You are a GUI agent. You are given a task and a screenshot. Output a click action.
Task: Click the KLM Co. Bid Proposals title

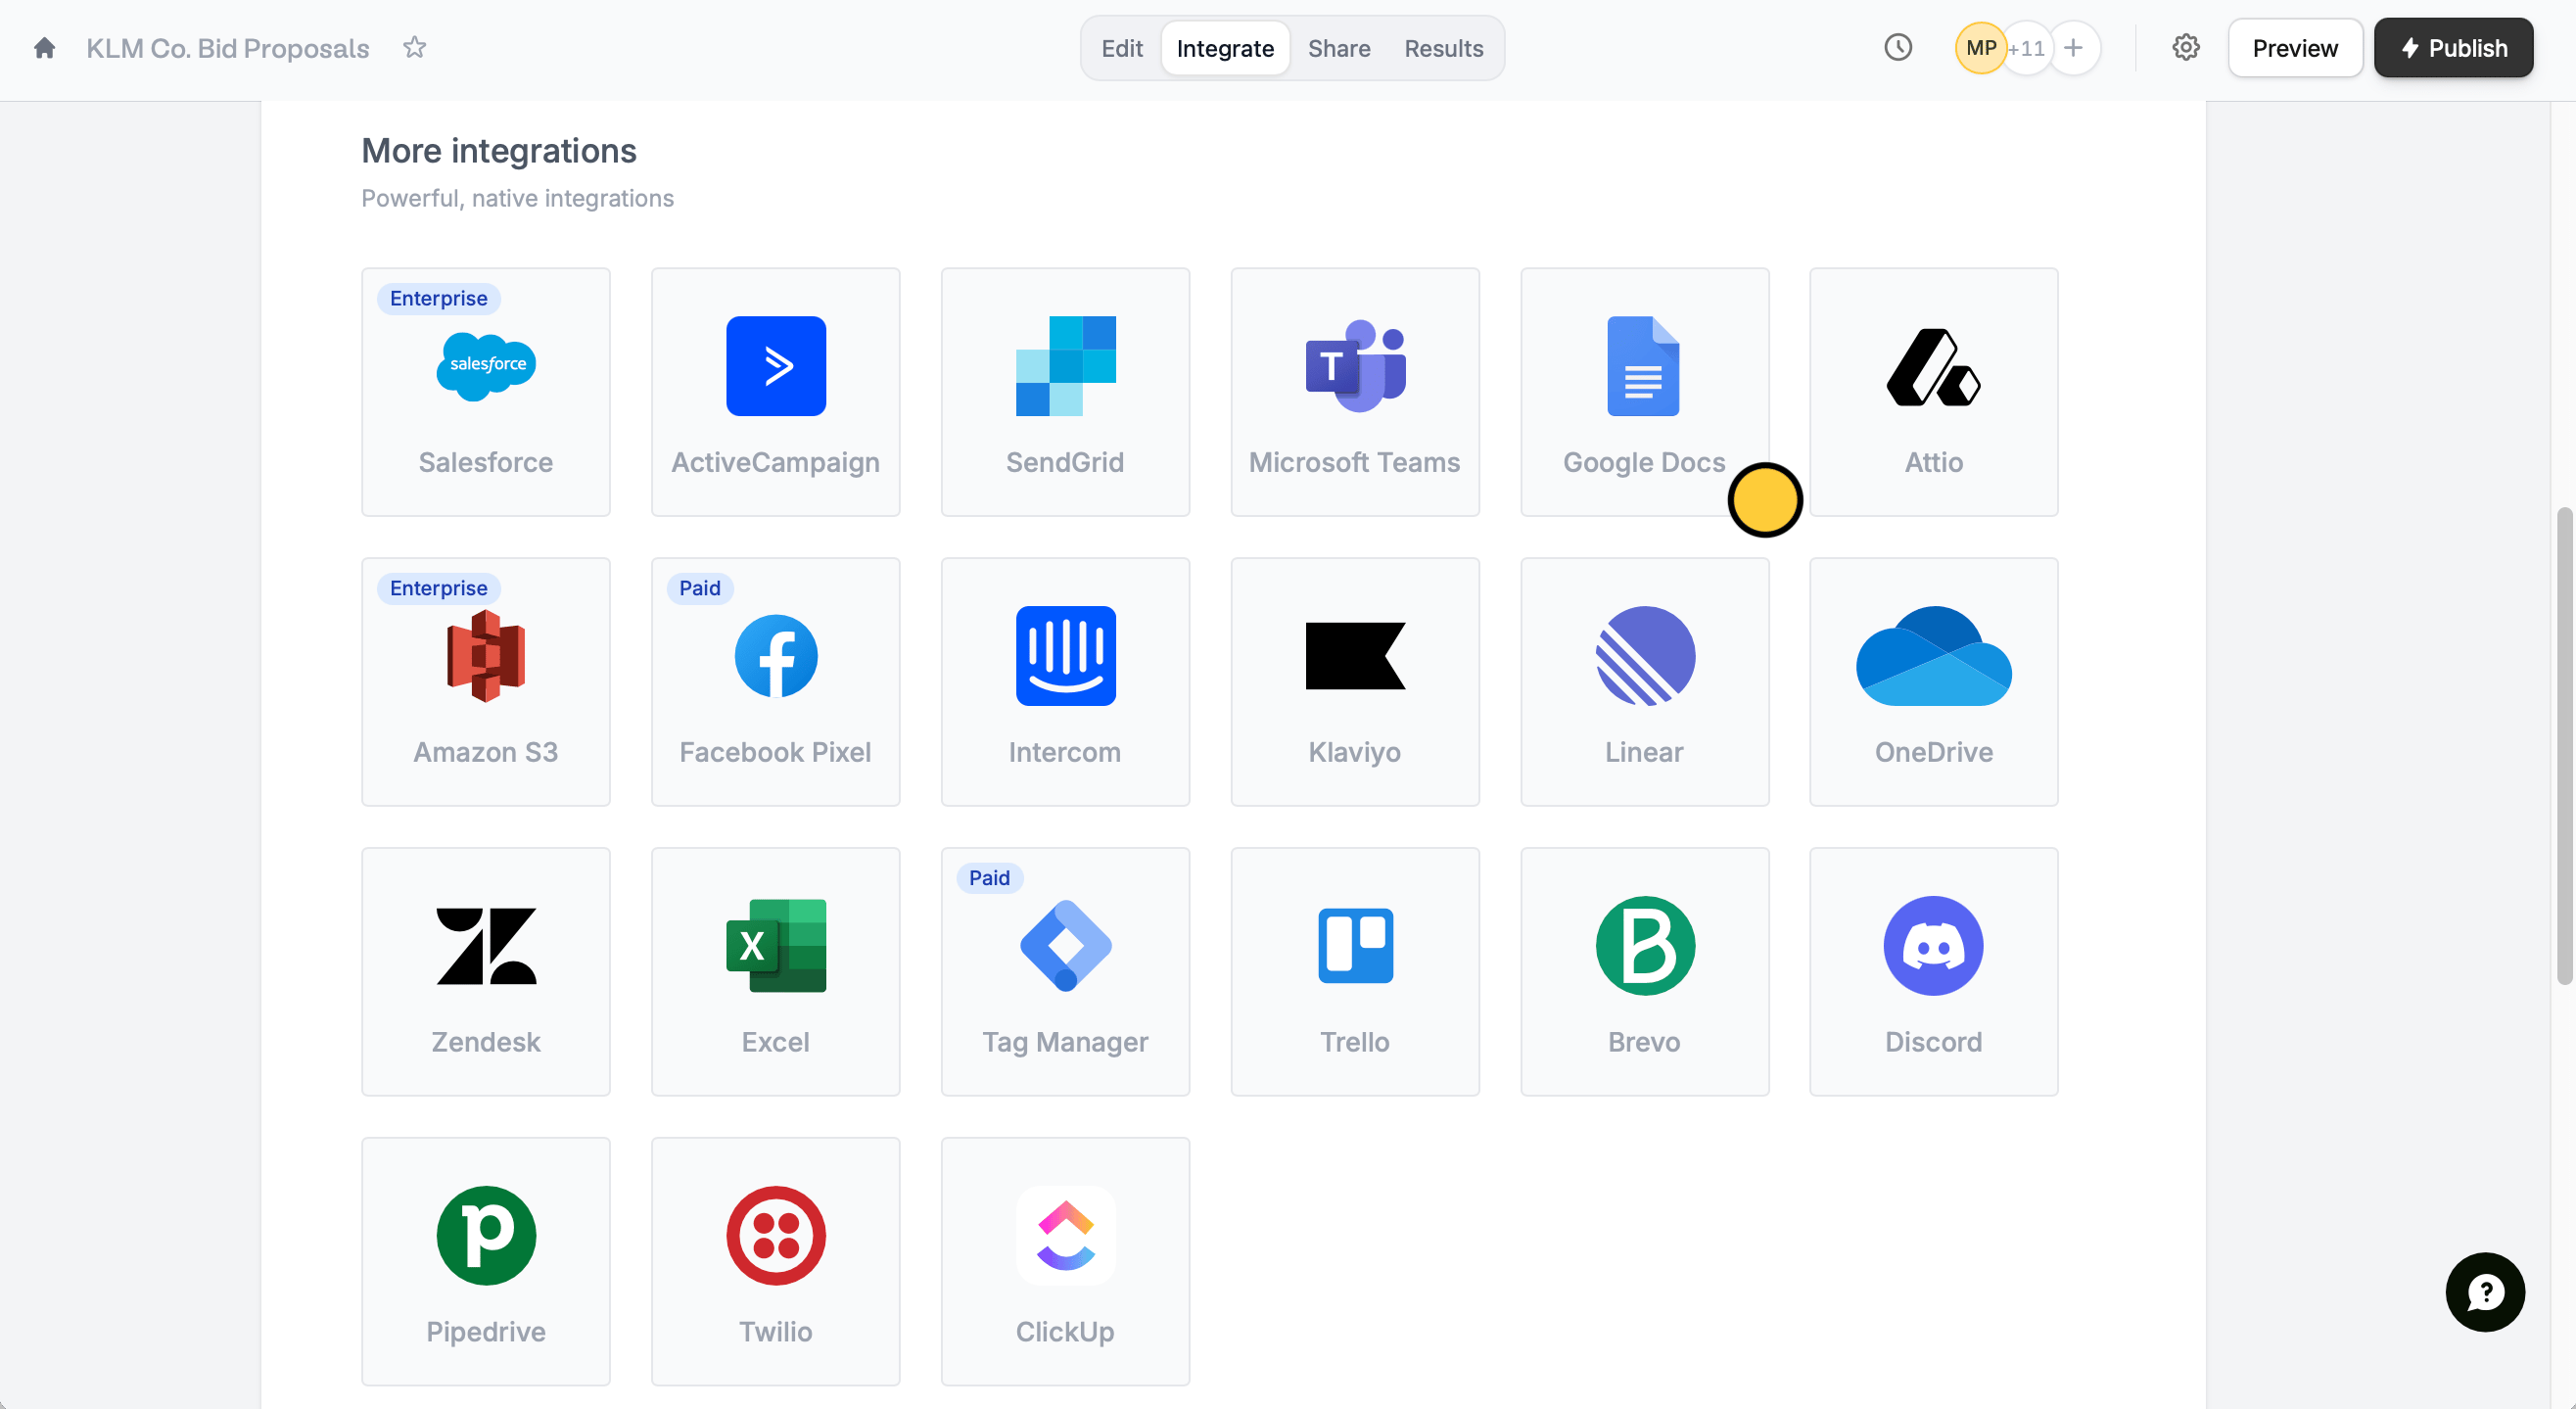[x=227, y=48]
